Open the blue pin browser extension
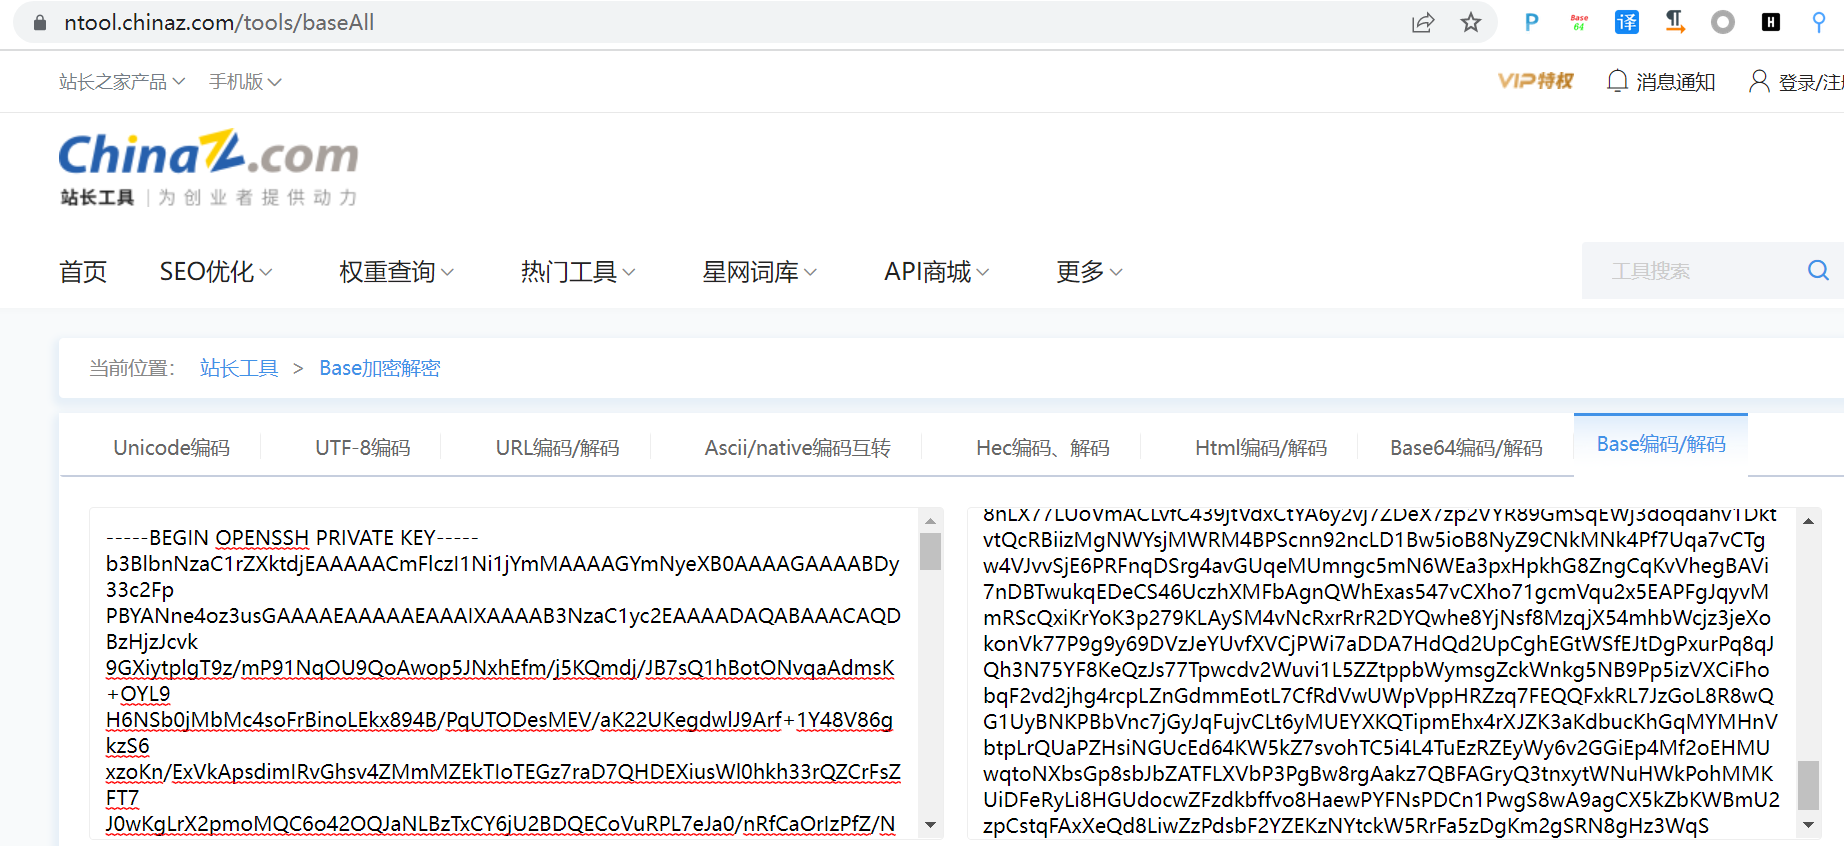Viewport: 1844px width, 846px height. [1819, 22]
